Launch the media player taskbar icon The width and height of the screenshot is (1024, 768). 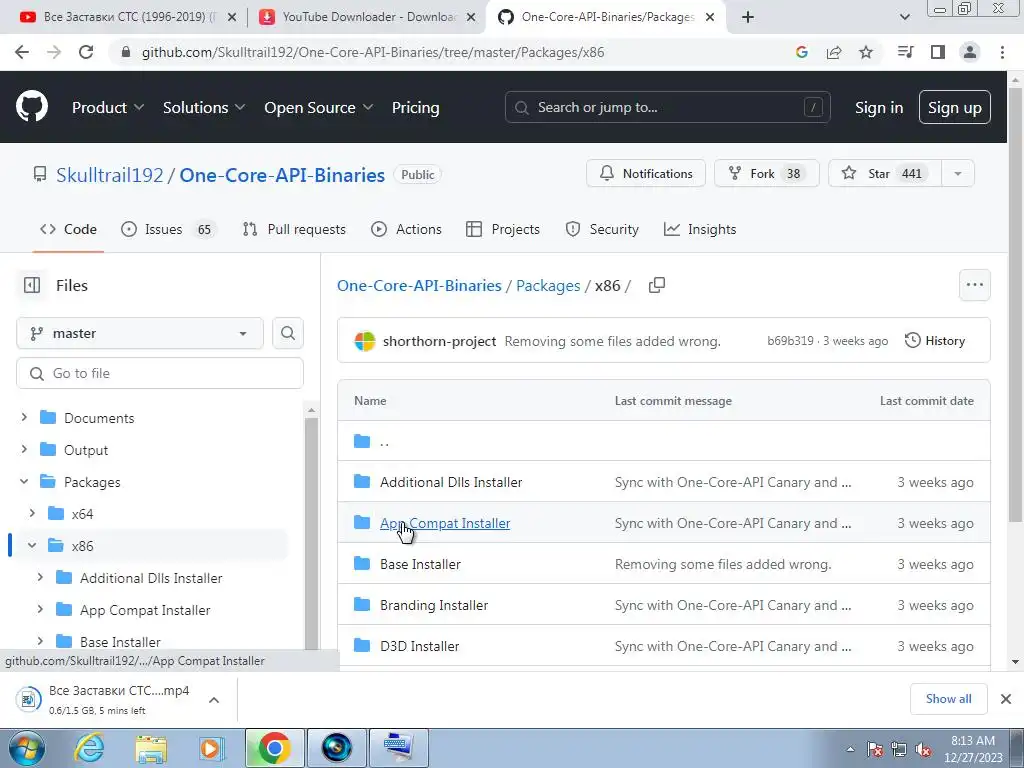pyautogui.click(x=211, y=748)
